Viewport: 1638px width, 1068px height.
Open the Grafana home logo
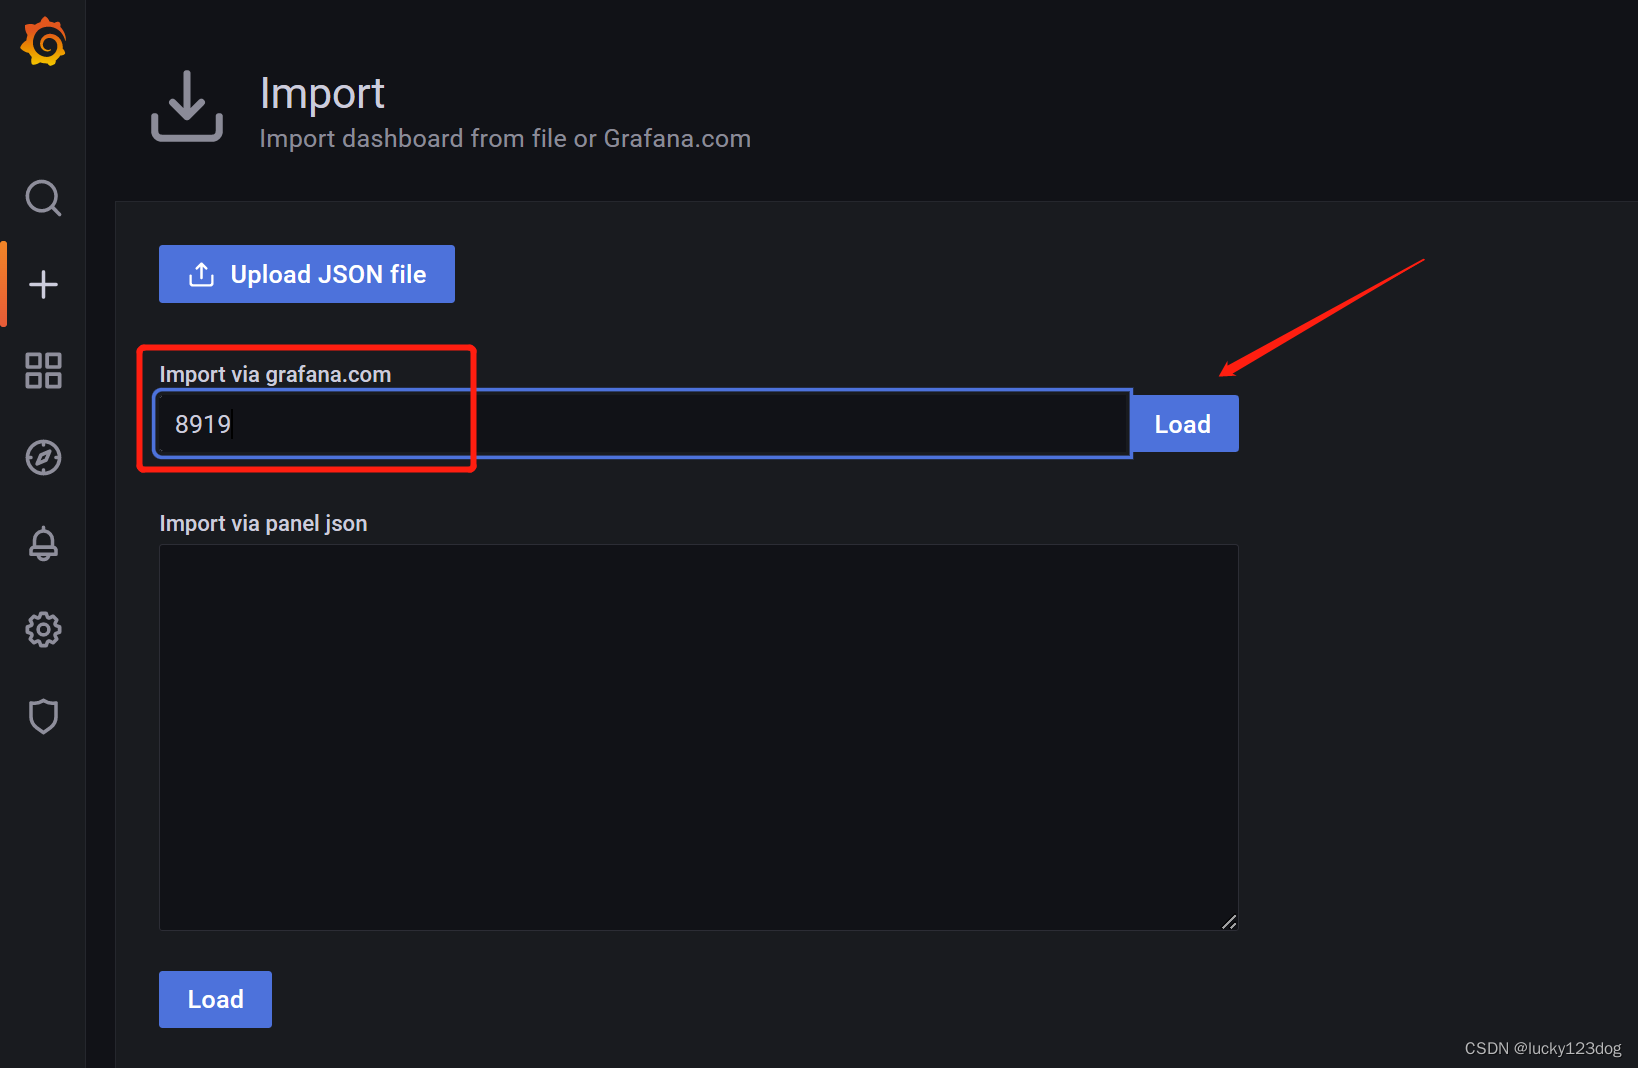pyautogui.click(x=43, y=42)
